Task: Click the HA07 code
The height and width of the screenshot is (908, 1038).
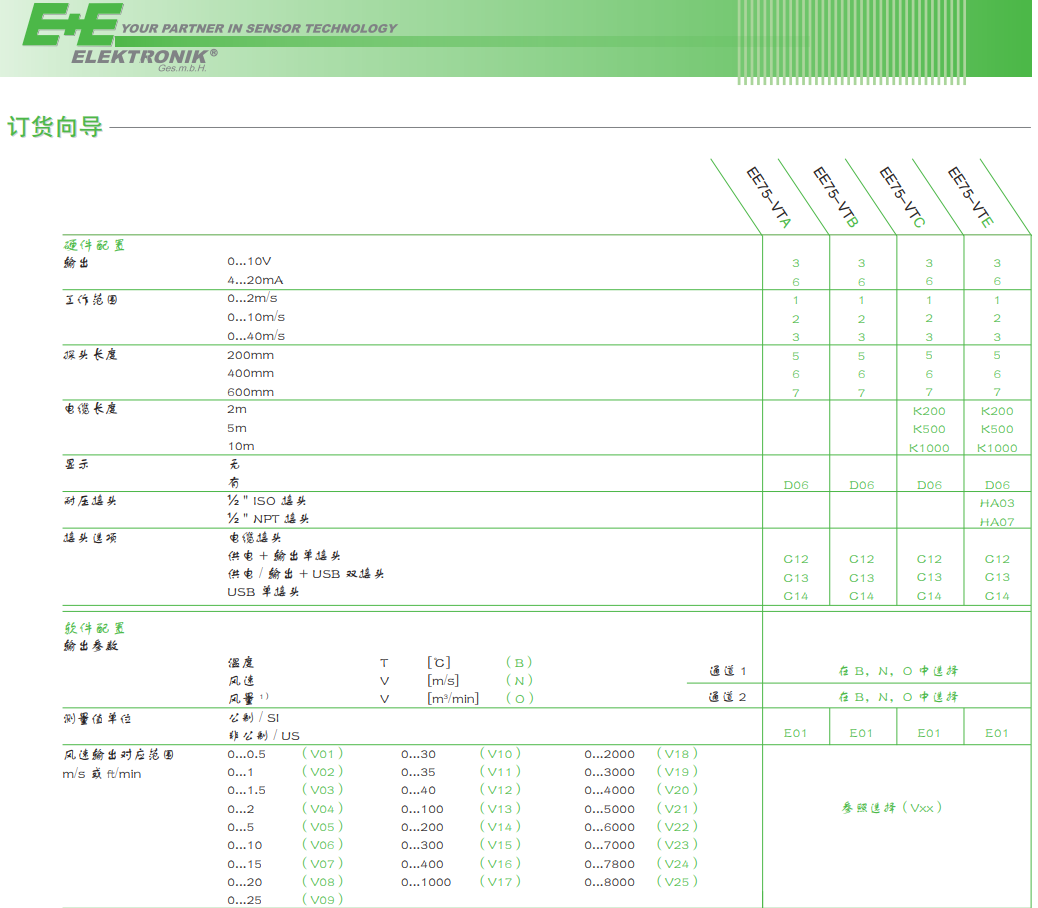Action: pyautogui.click(x=997, y=522)
